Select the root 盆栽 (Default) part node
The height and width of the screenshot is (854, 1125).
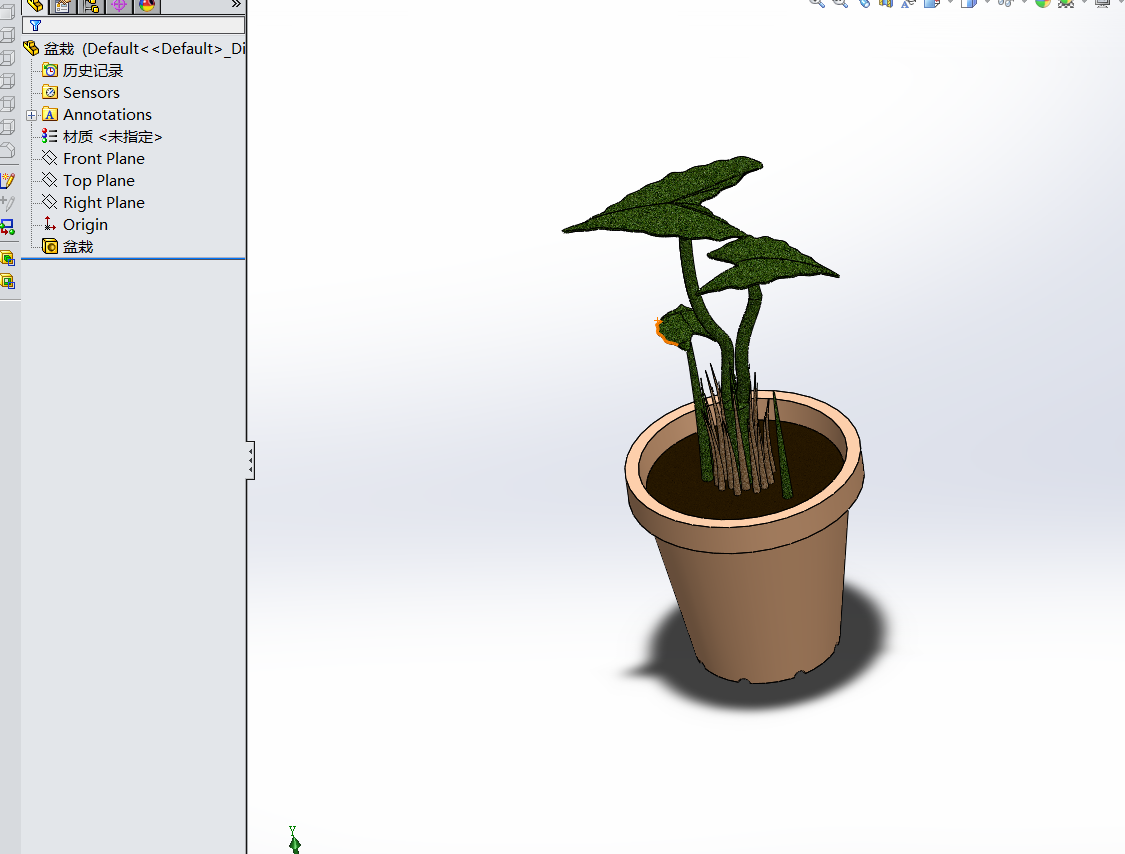click(x=134, y=49)
